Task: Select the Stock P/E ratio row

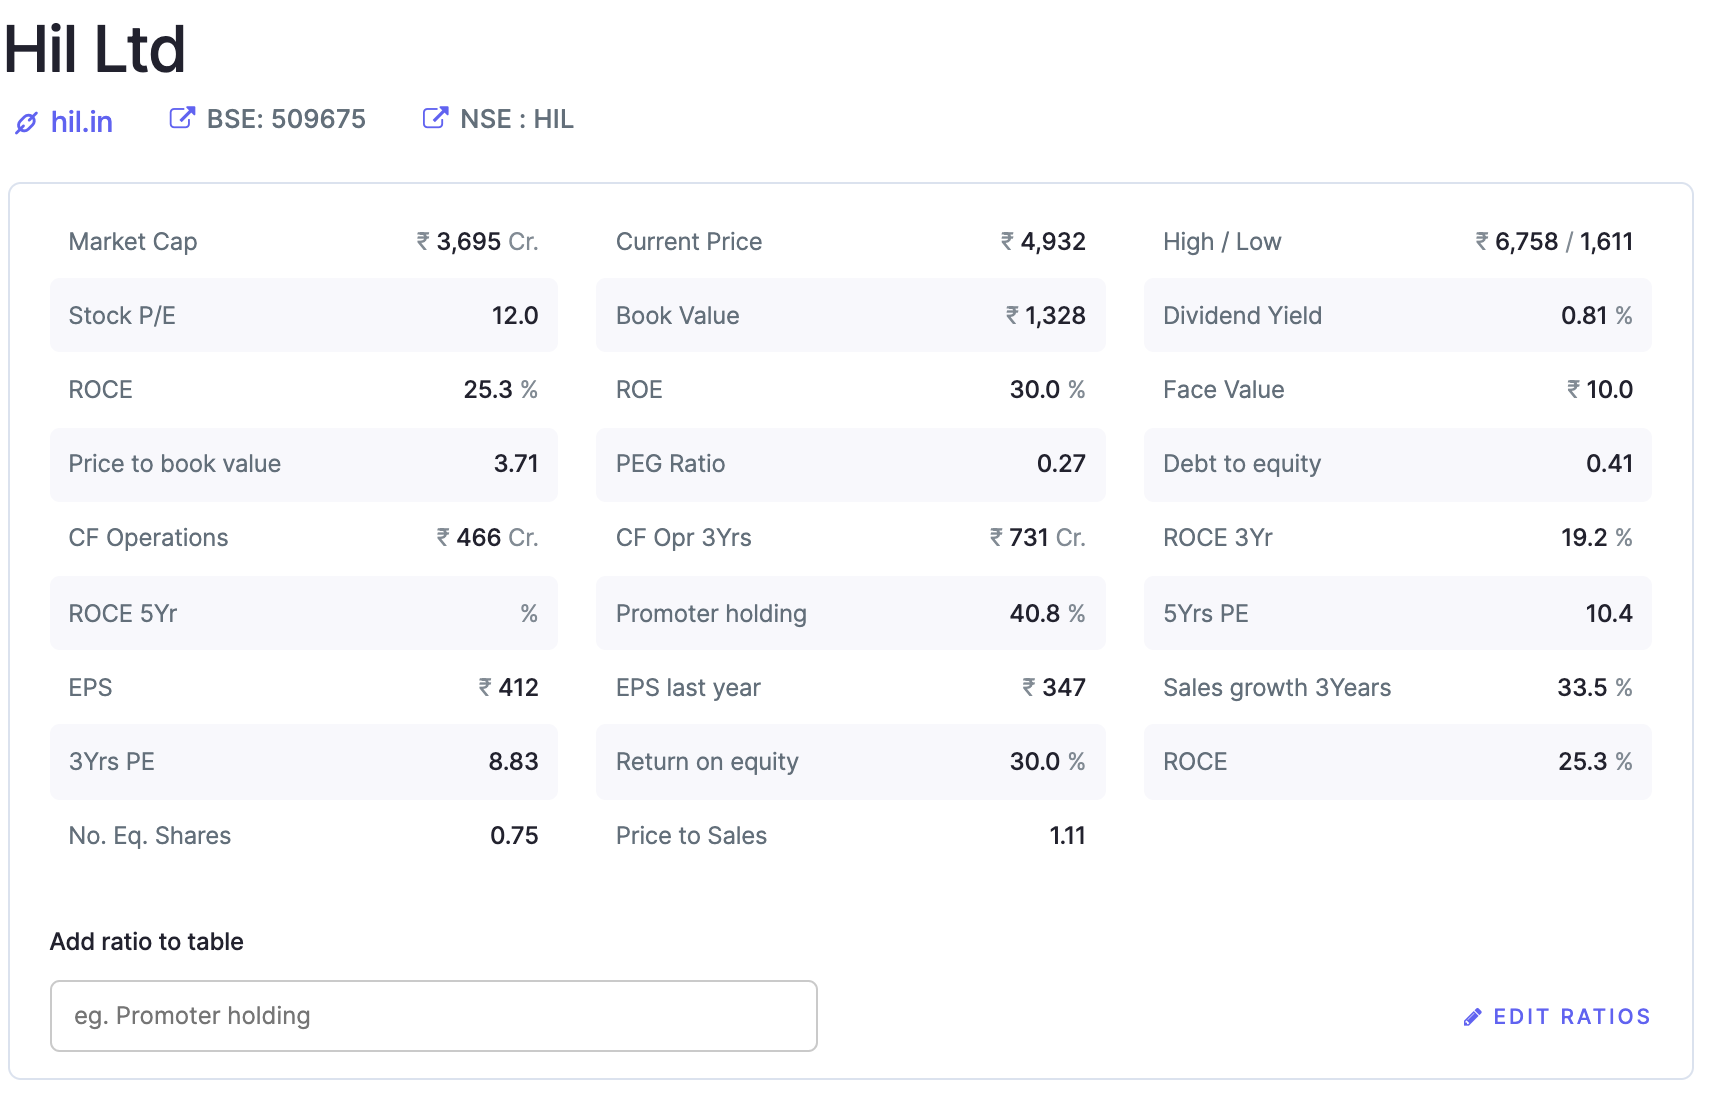Action: 303,316
